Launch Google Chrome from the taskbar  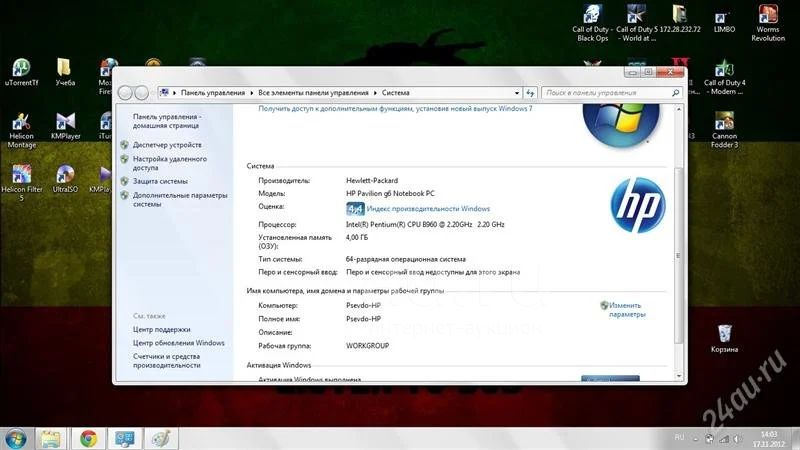[88, 438]
